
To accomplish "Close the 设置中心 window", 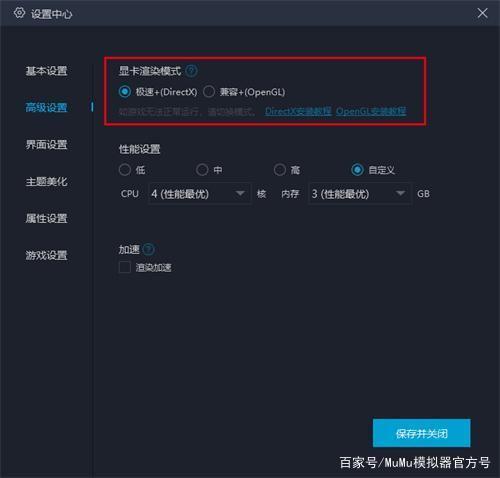I will tap(482, 13).
